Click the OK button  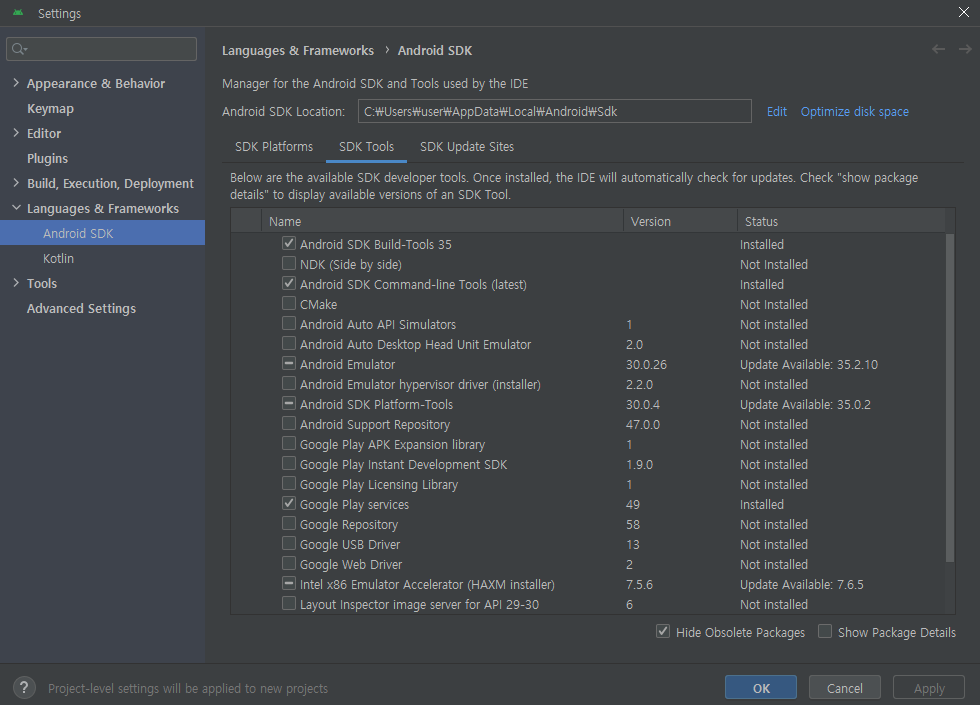761,688
